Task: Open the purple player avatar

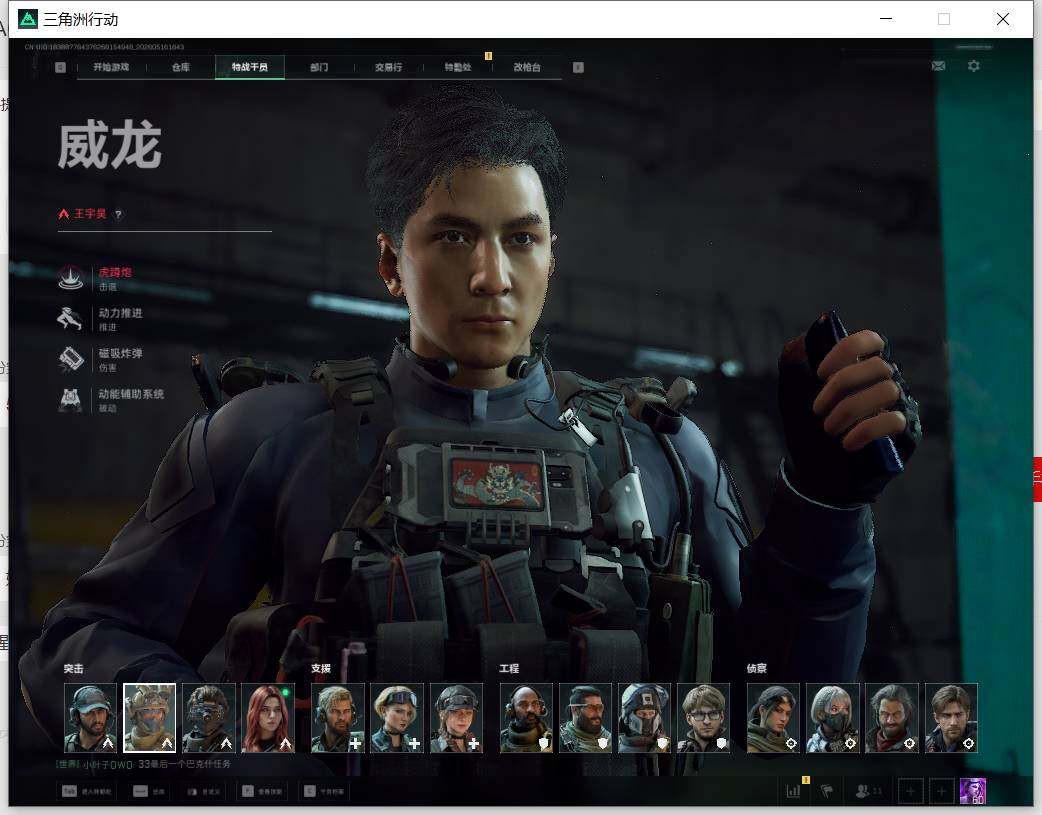Action: pyautogui.click(x=973, y=791)
